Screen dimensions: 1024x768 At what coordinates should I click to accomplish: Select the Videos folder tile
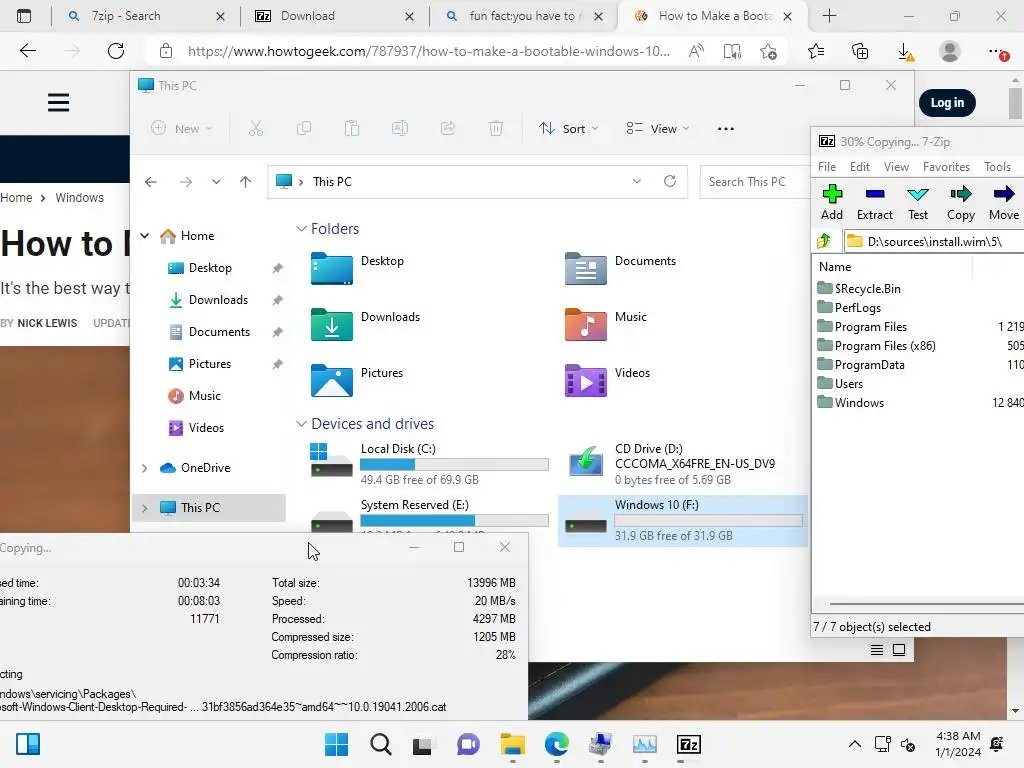coord(607,381)
